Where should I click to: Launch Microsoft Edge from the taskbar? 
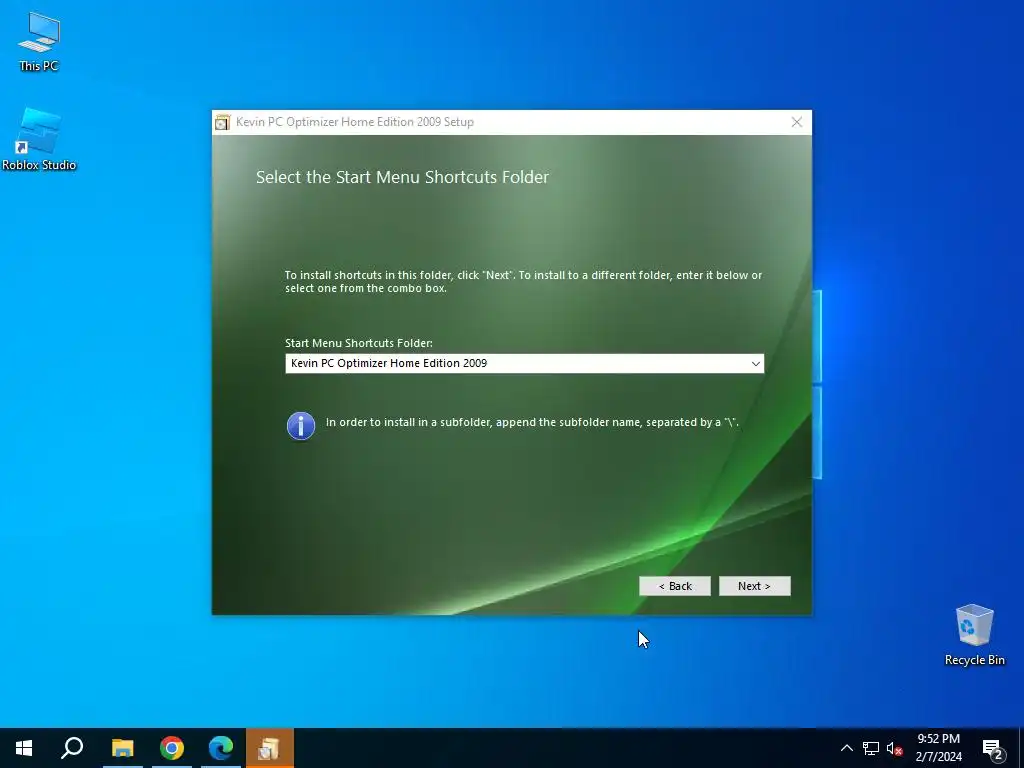[221, 748]
